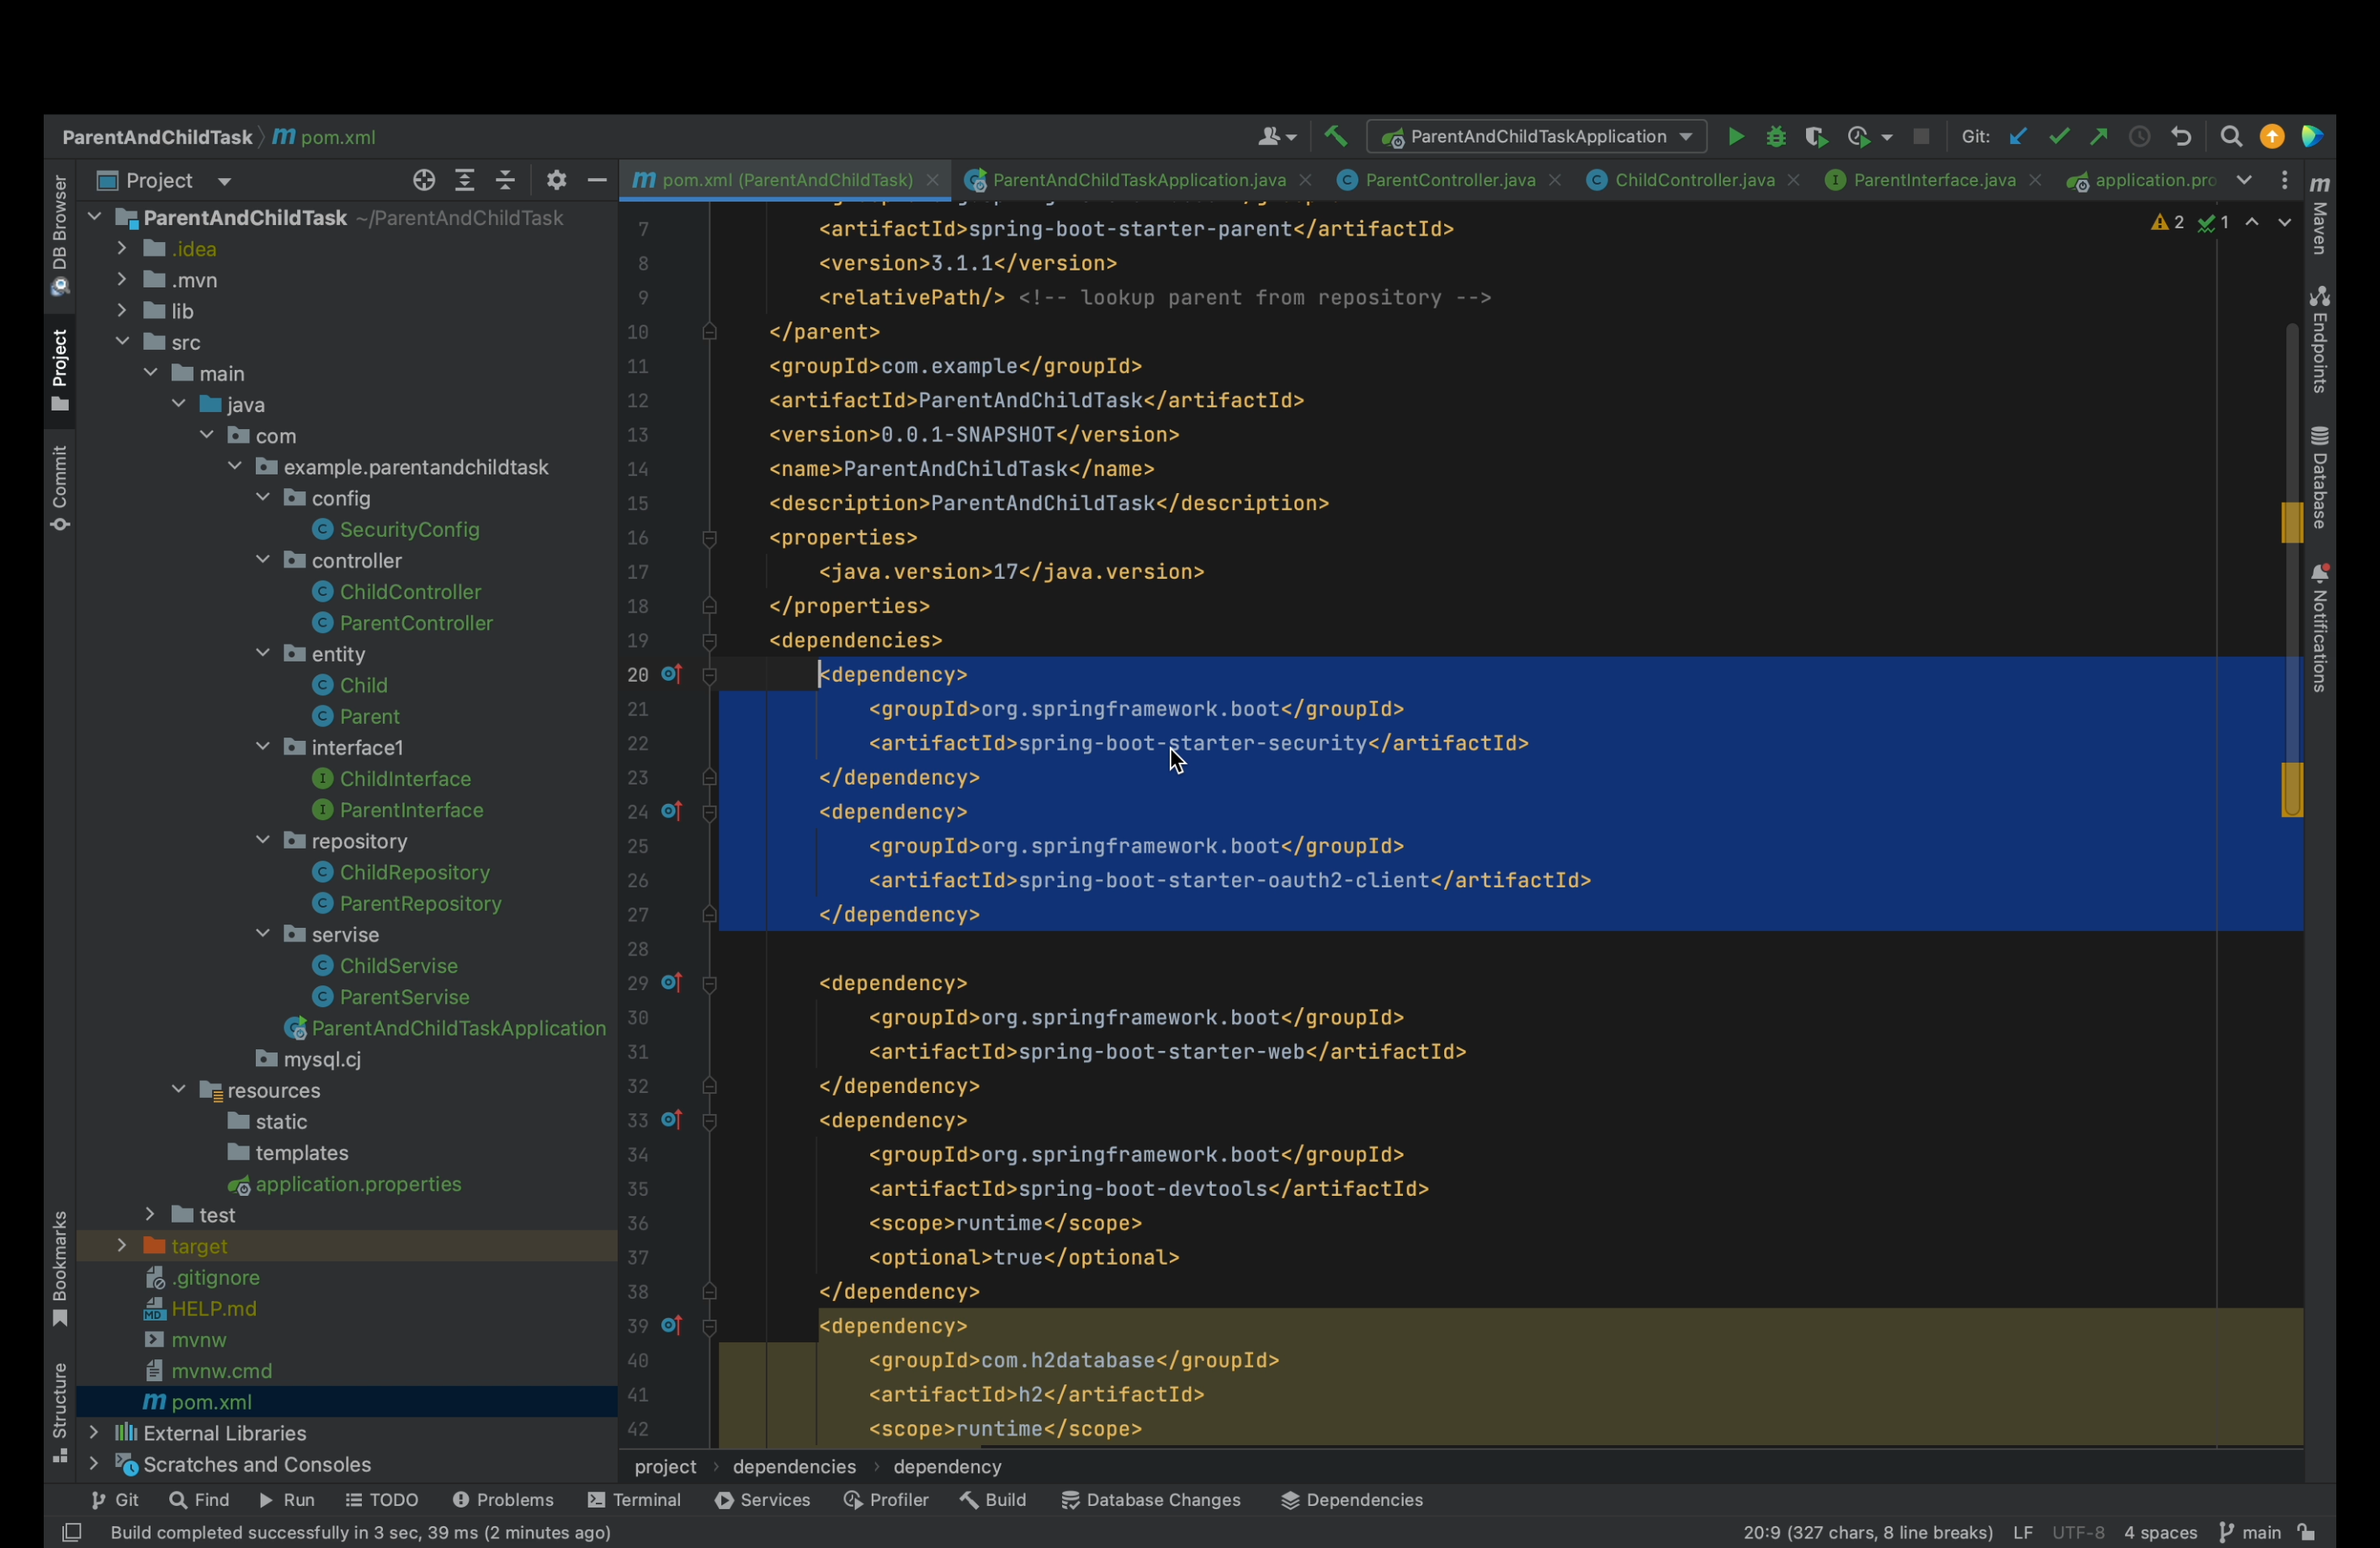Collapse all in Project panel

pyautogui.click(x=506, y=180)
